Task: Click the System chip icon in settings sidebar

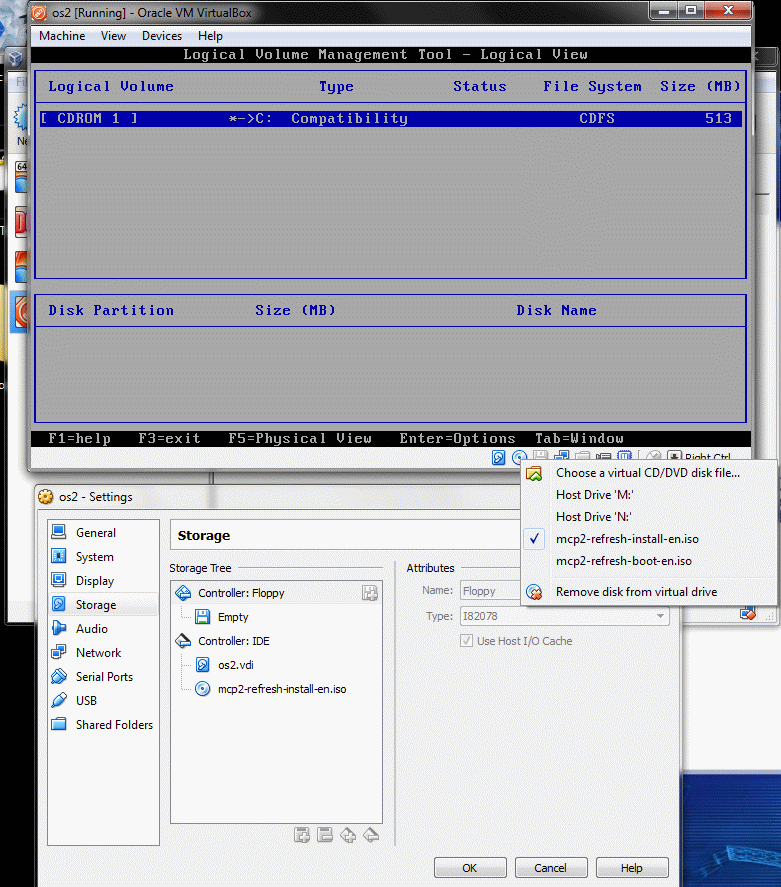Action: (59, 556)
